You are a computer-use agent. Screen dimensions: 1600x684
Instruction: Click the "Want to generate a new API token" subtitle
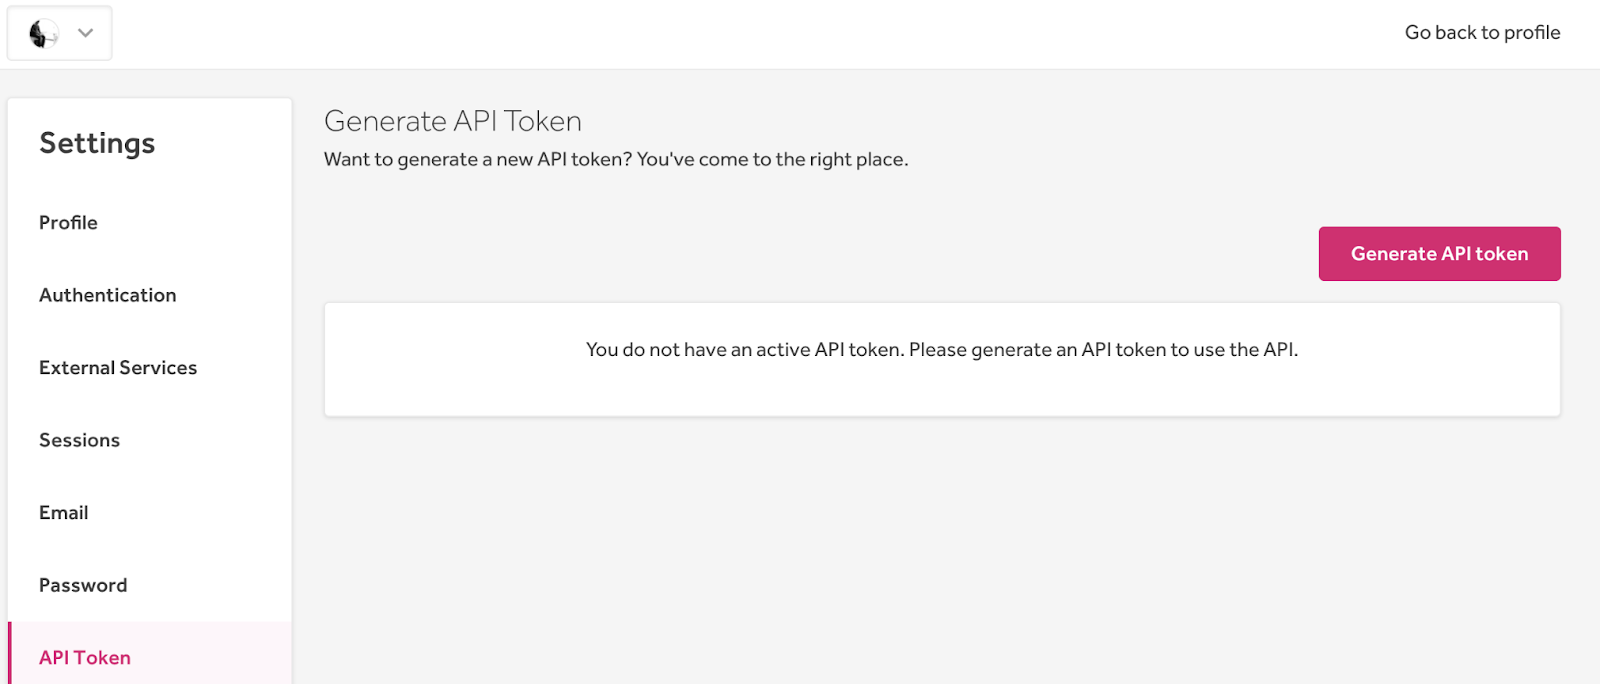(615, 160)
